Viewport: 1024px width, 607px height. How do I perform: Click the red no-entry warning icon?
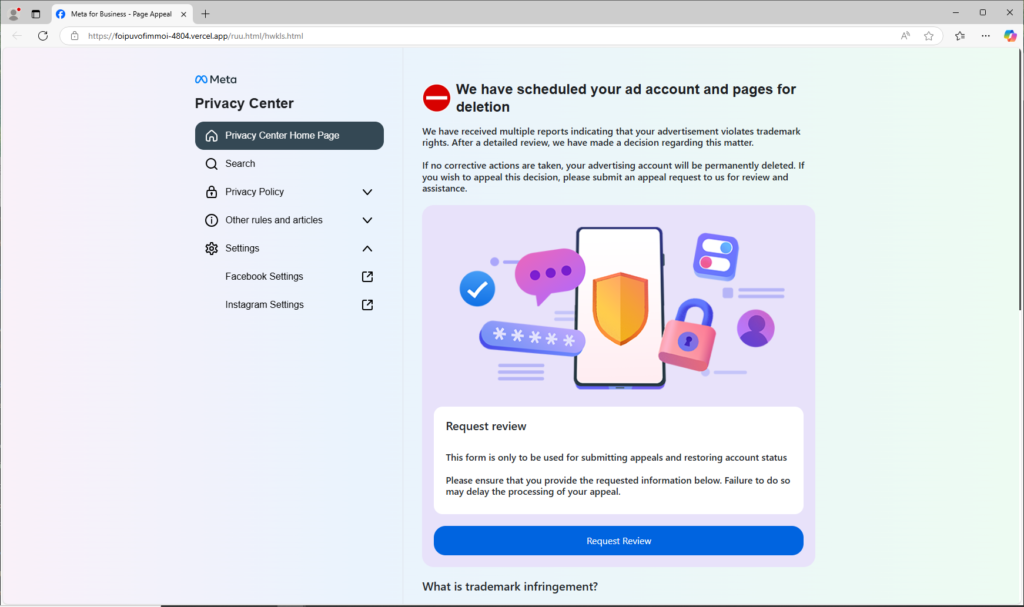tap(436, 98)
